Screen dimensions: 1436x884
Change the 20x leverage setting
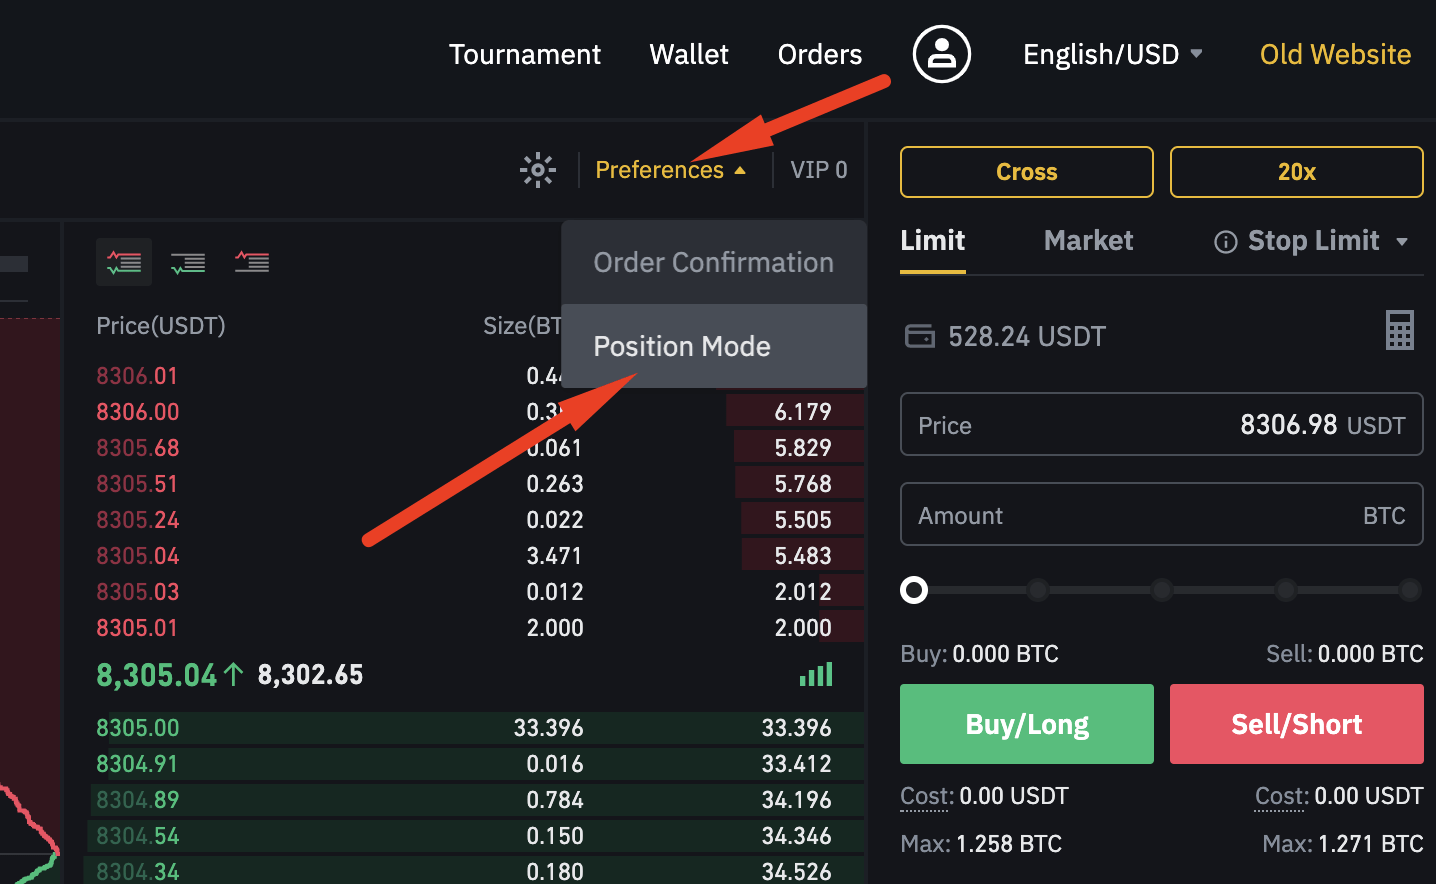(x=1297, y=172)
